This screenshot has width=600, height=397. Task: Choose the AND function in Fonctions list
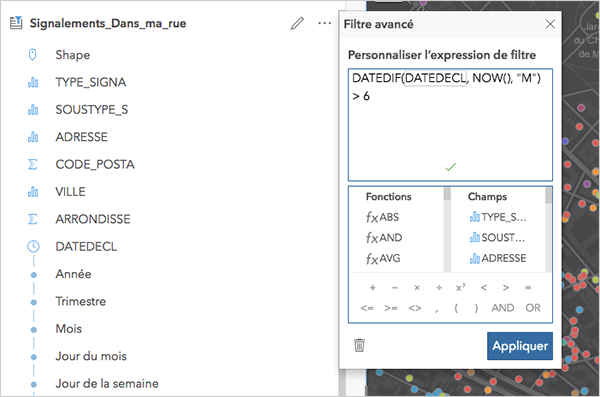click(x=384, y=238)
